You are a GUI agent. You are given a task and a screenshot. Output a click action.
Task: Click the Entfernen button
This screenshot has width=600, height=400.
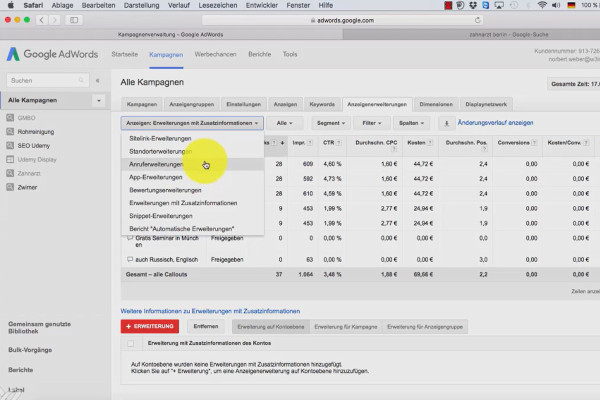206,327
